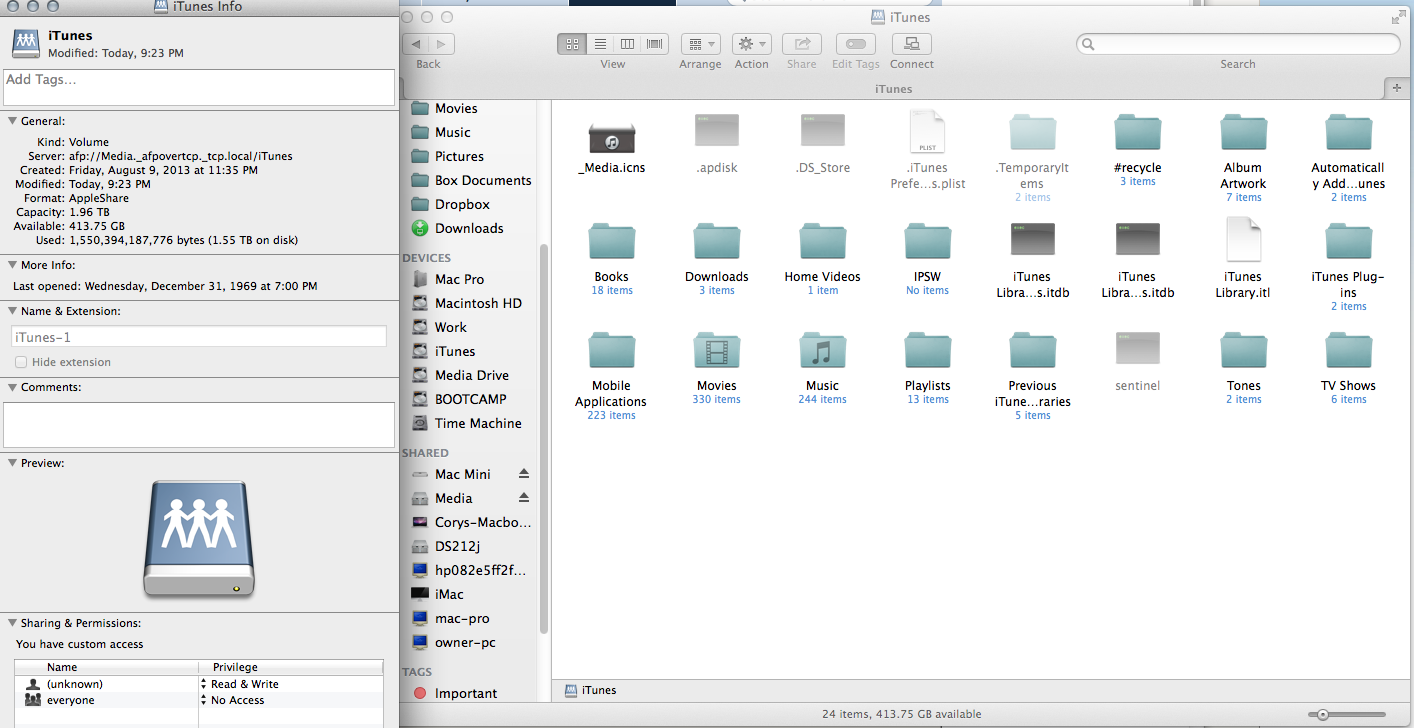Add a new Finder tab

[1397, 88]
